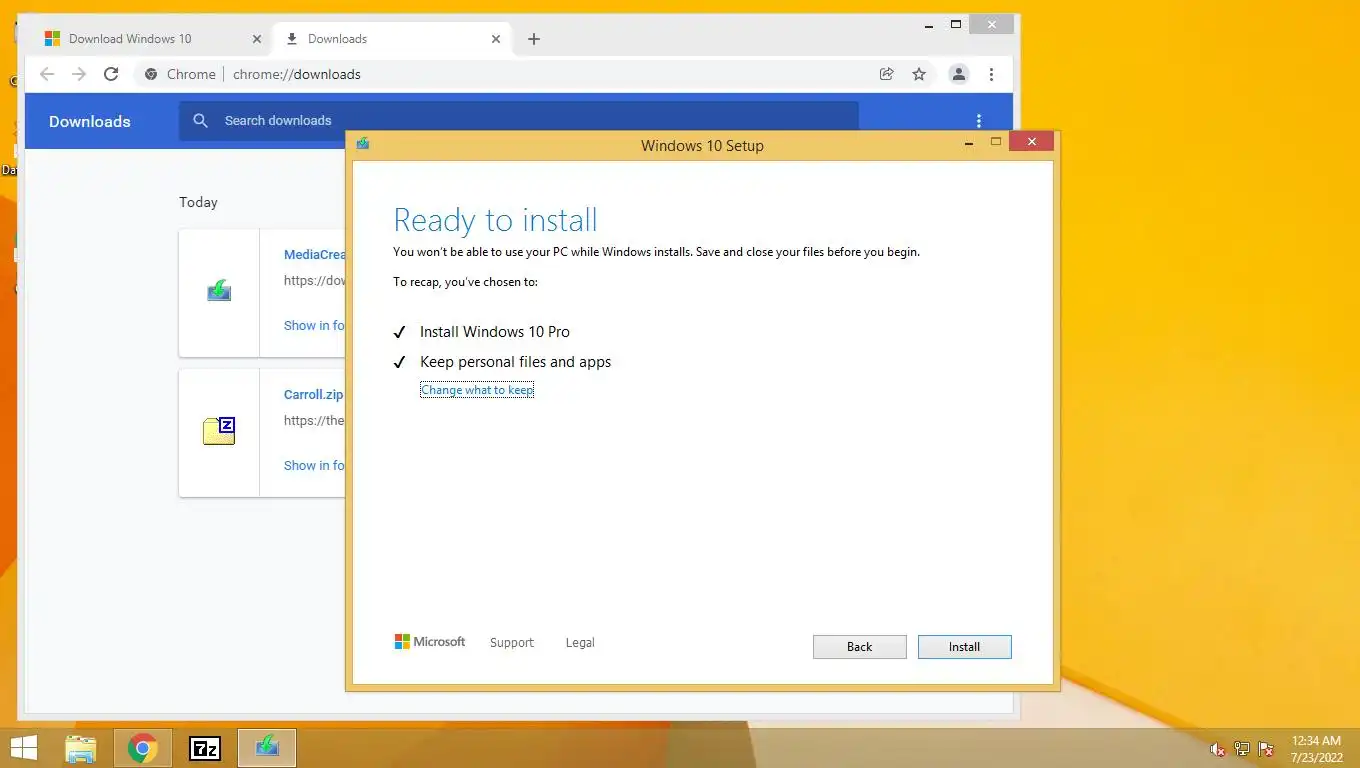Open 7-Zip from the taskbar
The image size is (1360, 768).
[x=205, y=748]
